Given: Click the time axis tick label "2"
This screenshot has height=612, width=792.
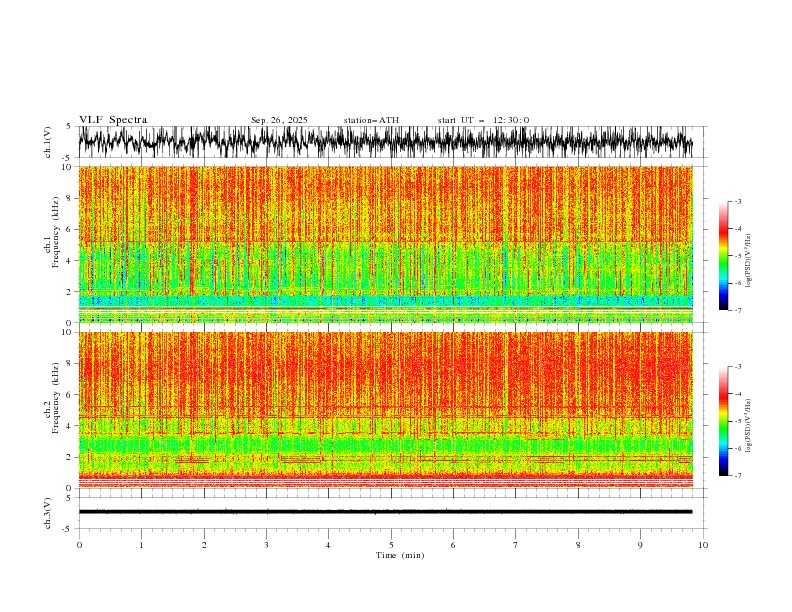Looking at the screenshot, I should point(204,545).
